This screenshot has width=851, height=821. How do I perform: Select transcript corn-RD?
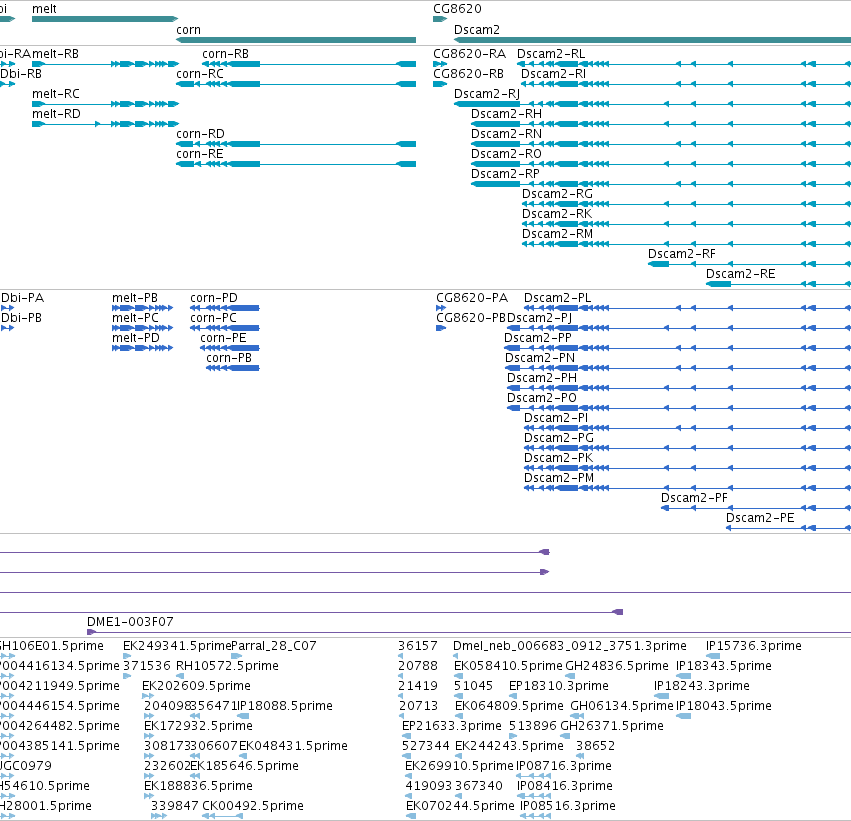click(x=296, y=144)
